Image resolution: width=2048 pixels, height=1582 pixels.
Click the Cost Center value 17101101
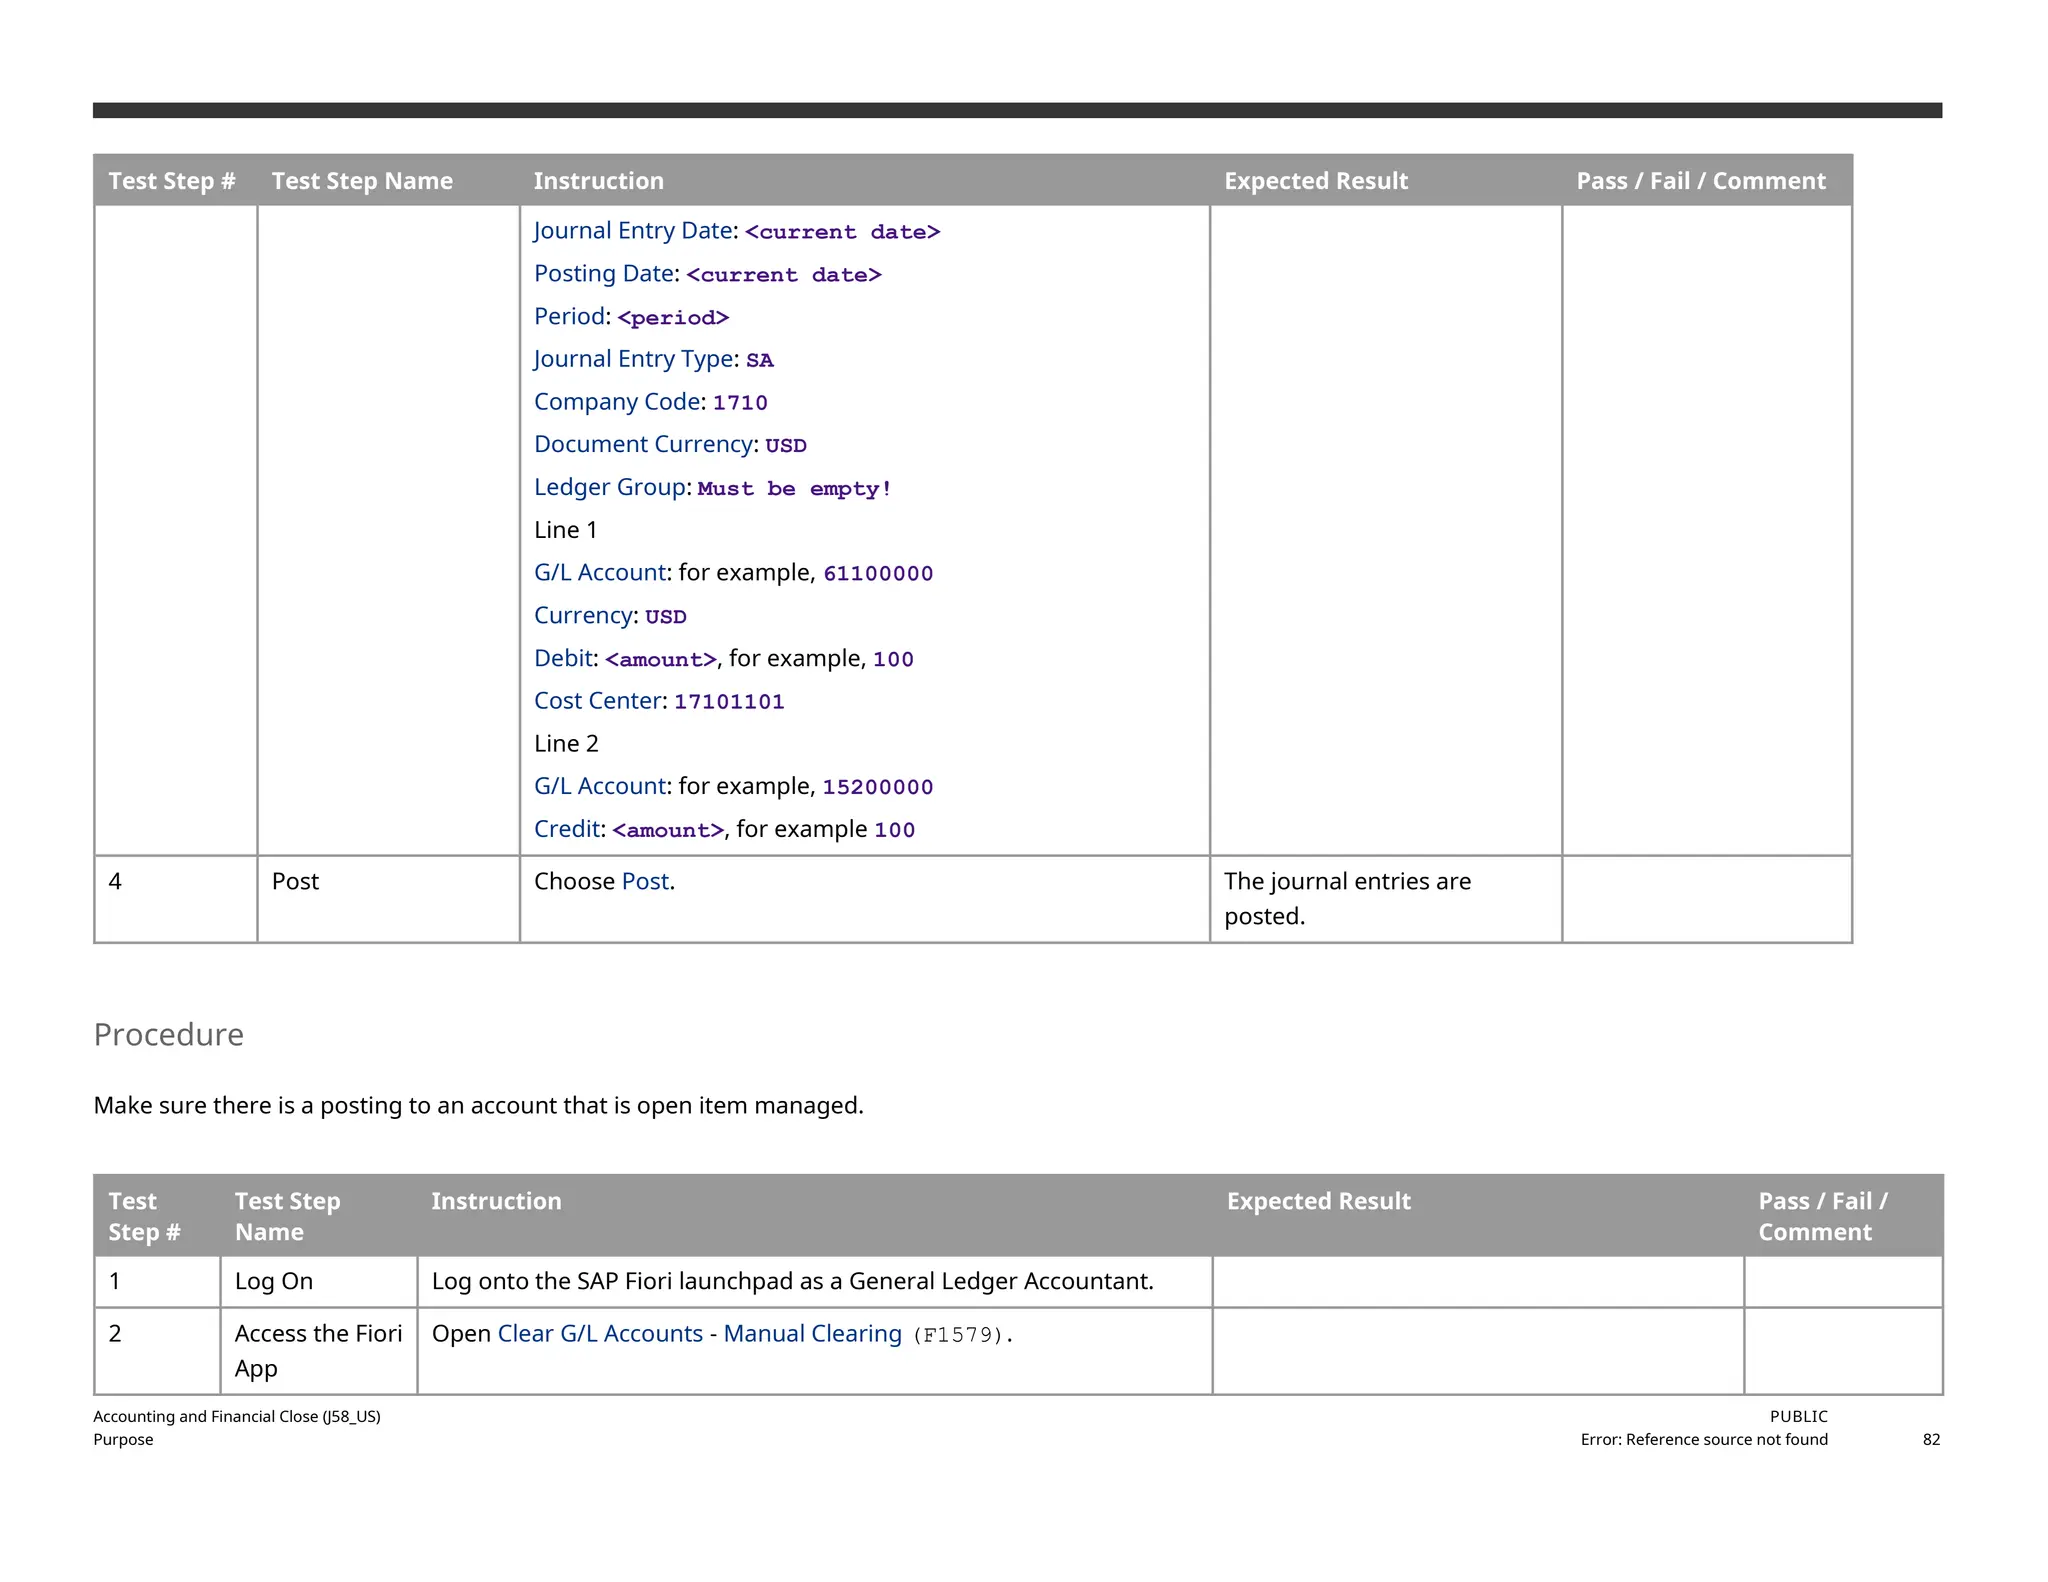coord(729,702)
